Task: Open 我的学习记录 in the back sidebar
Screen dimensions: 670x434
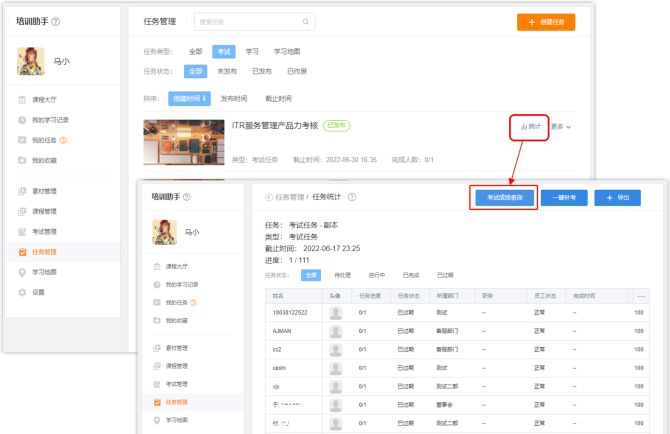Action: click(x=52, y=120)
